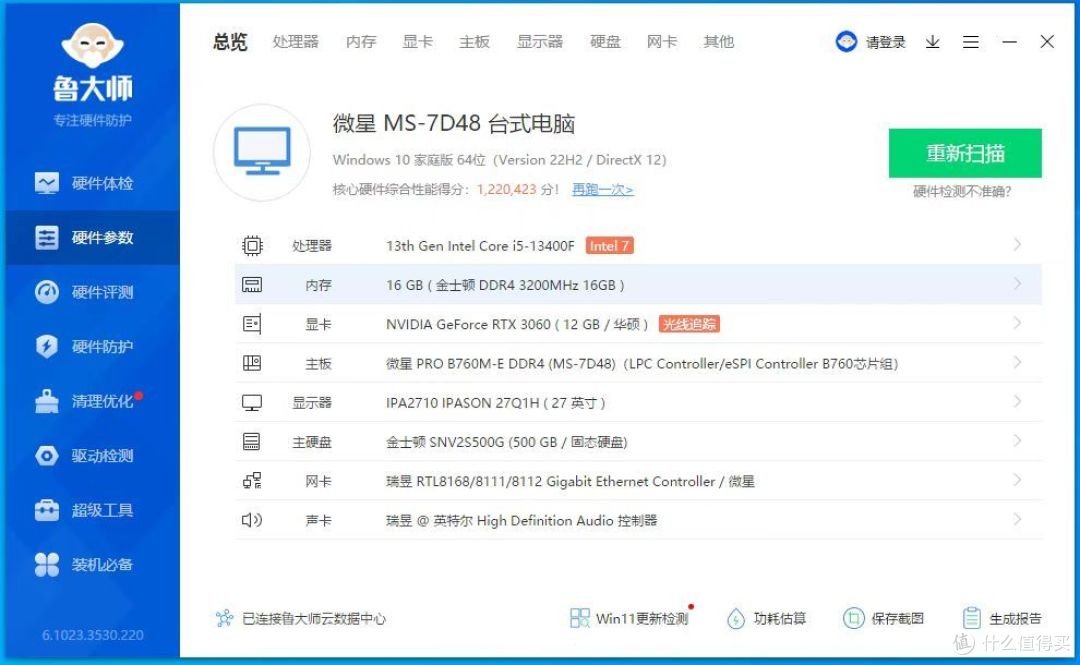Click the 光线追踪 badge

tap(689, 324)
